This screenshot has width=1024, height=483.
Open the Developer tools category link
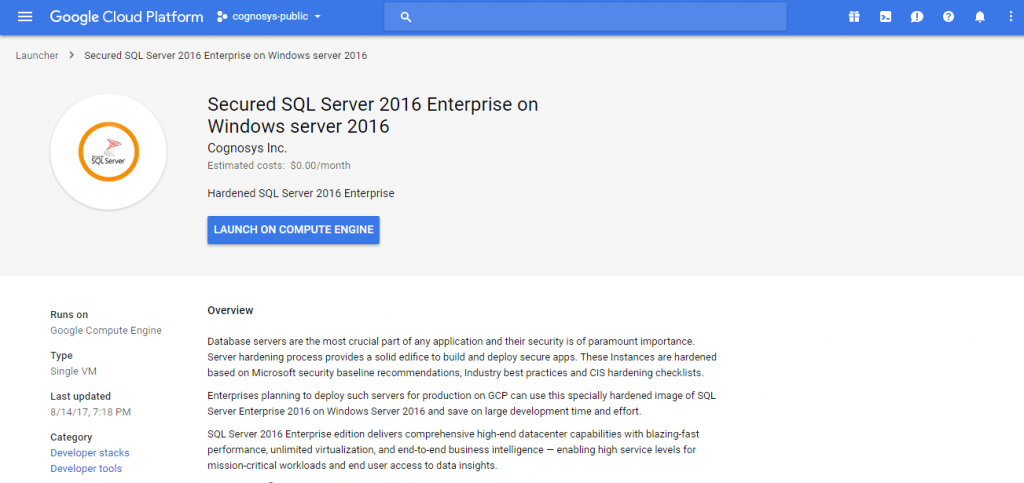click(x=88, y=469)
